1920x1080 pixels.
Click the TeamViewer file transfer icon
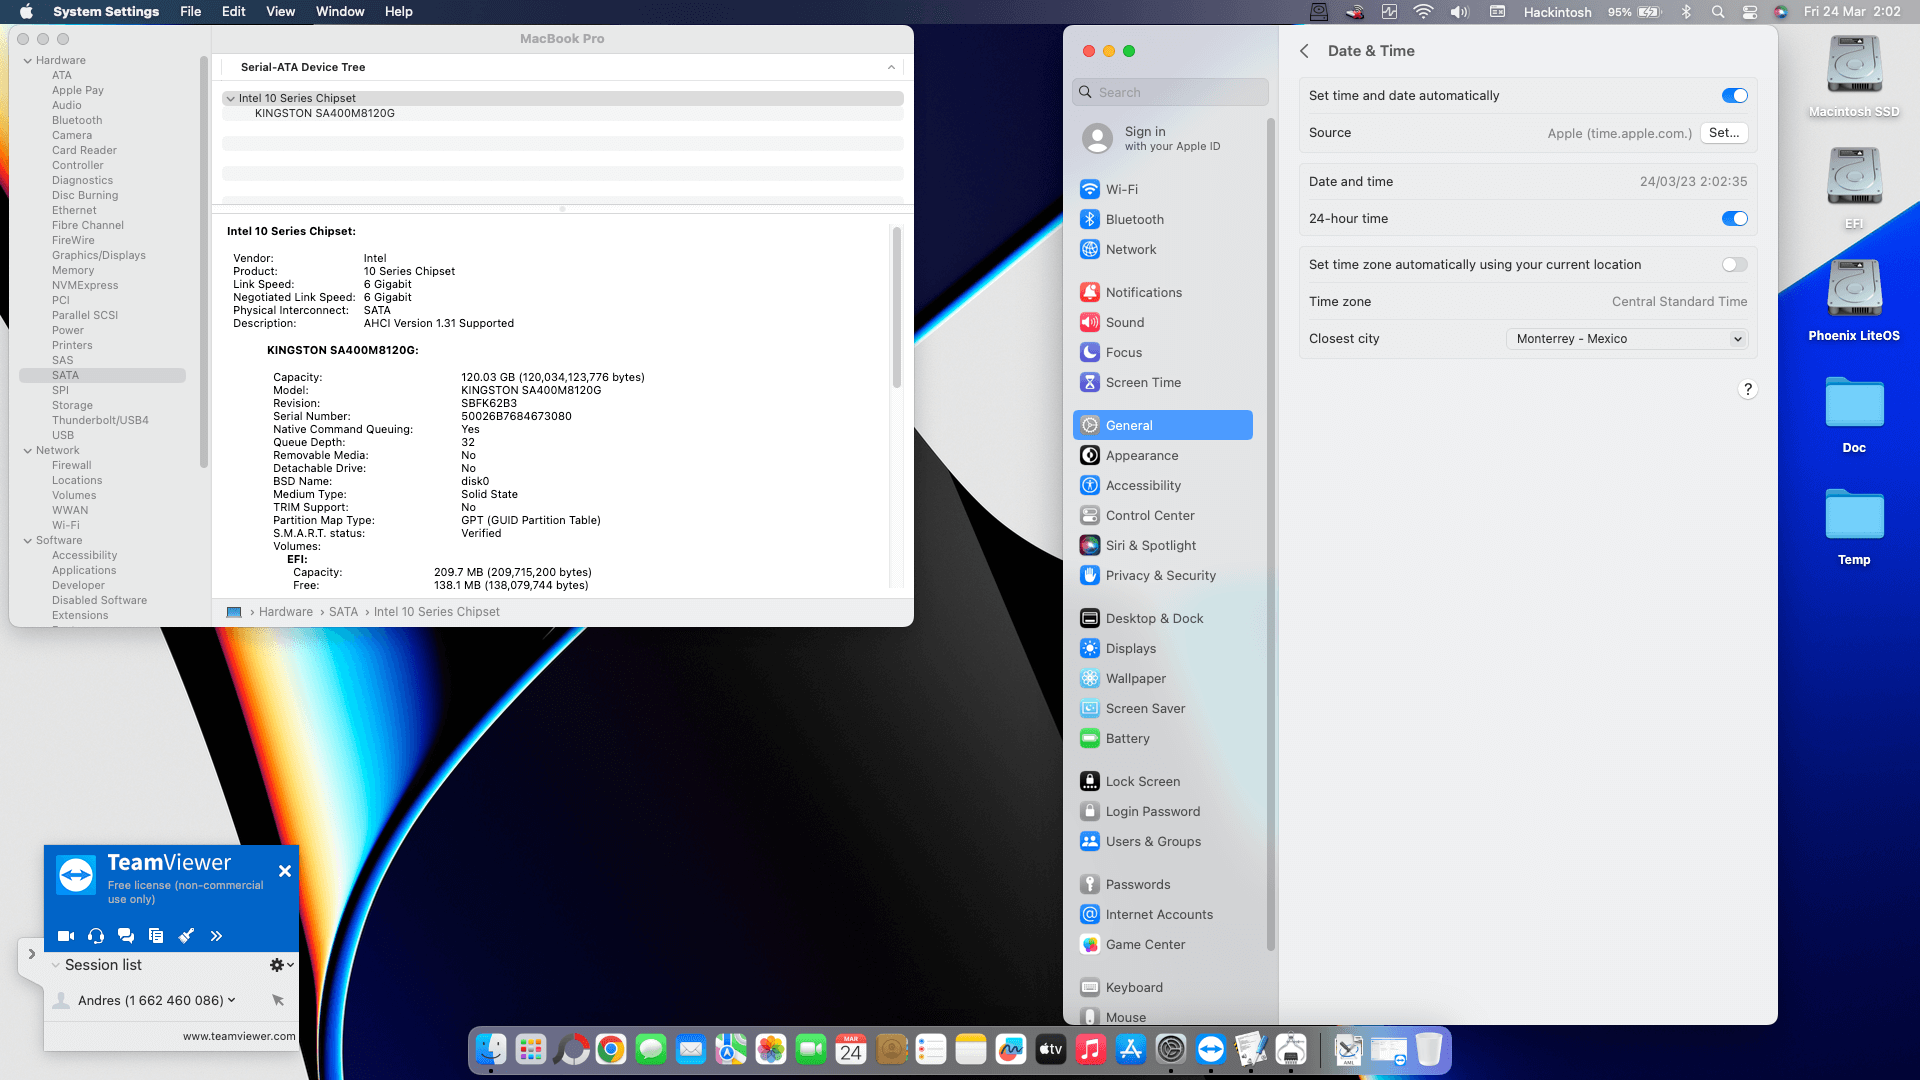(x=156, y=936)
